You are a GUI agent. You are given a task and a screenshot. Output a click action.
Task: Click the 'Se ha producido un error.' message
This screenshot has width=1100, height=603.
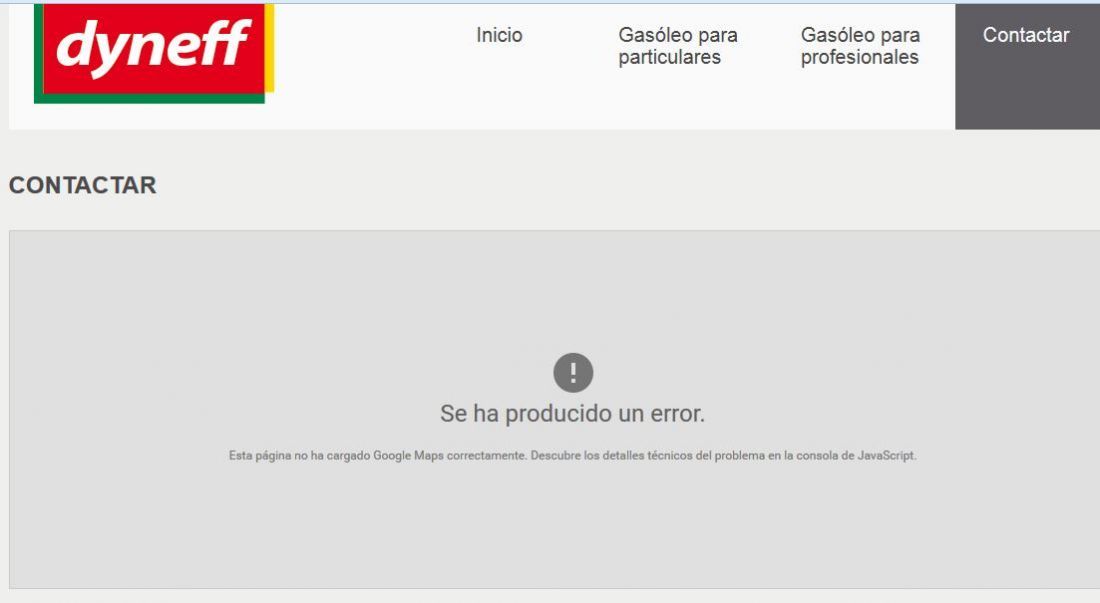pos(572,414)
